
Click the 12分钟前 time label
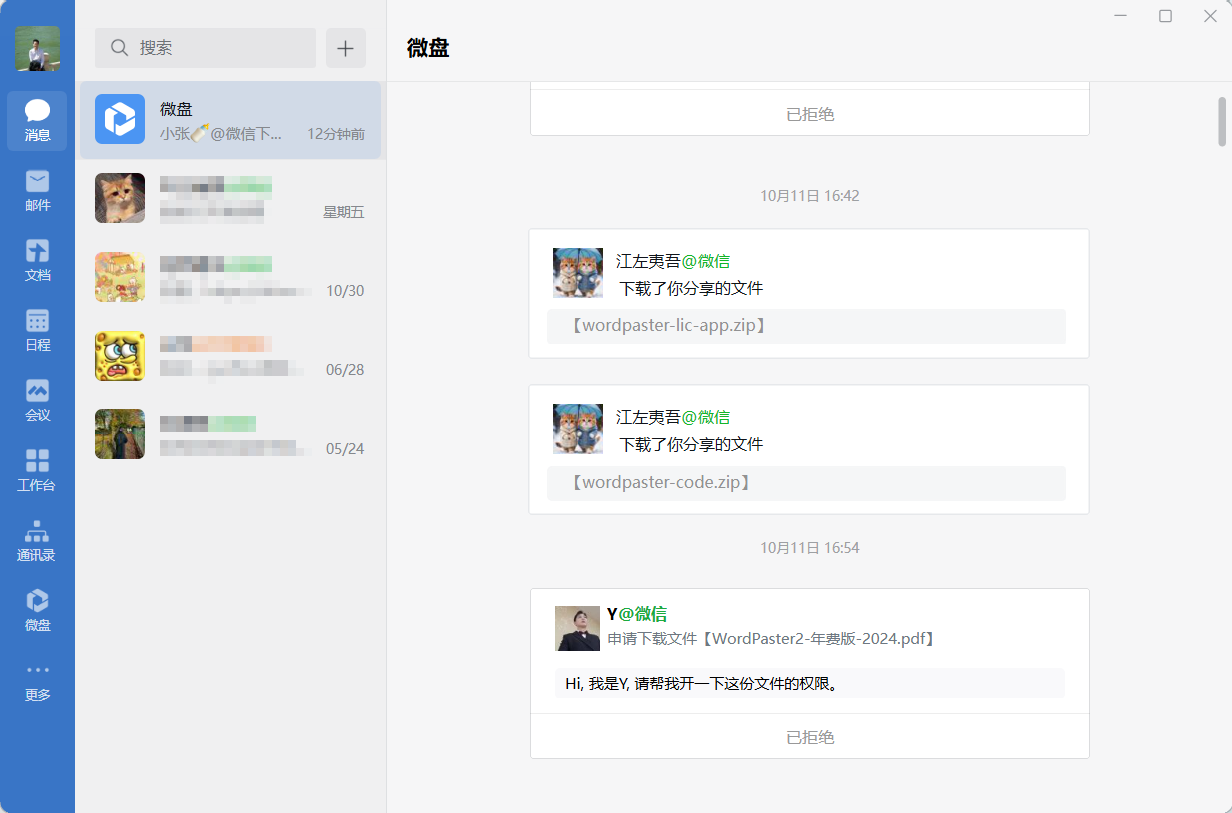coord(336,134)
